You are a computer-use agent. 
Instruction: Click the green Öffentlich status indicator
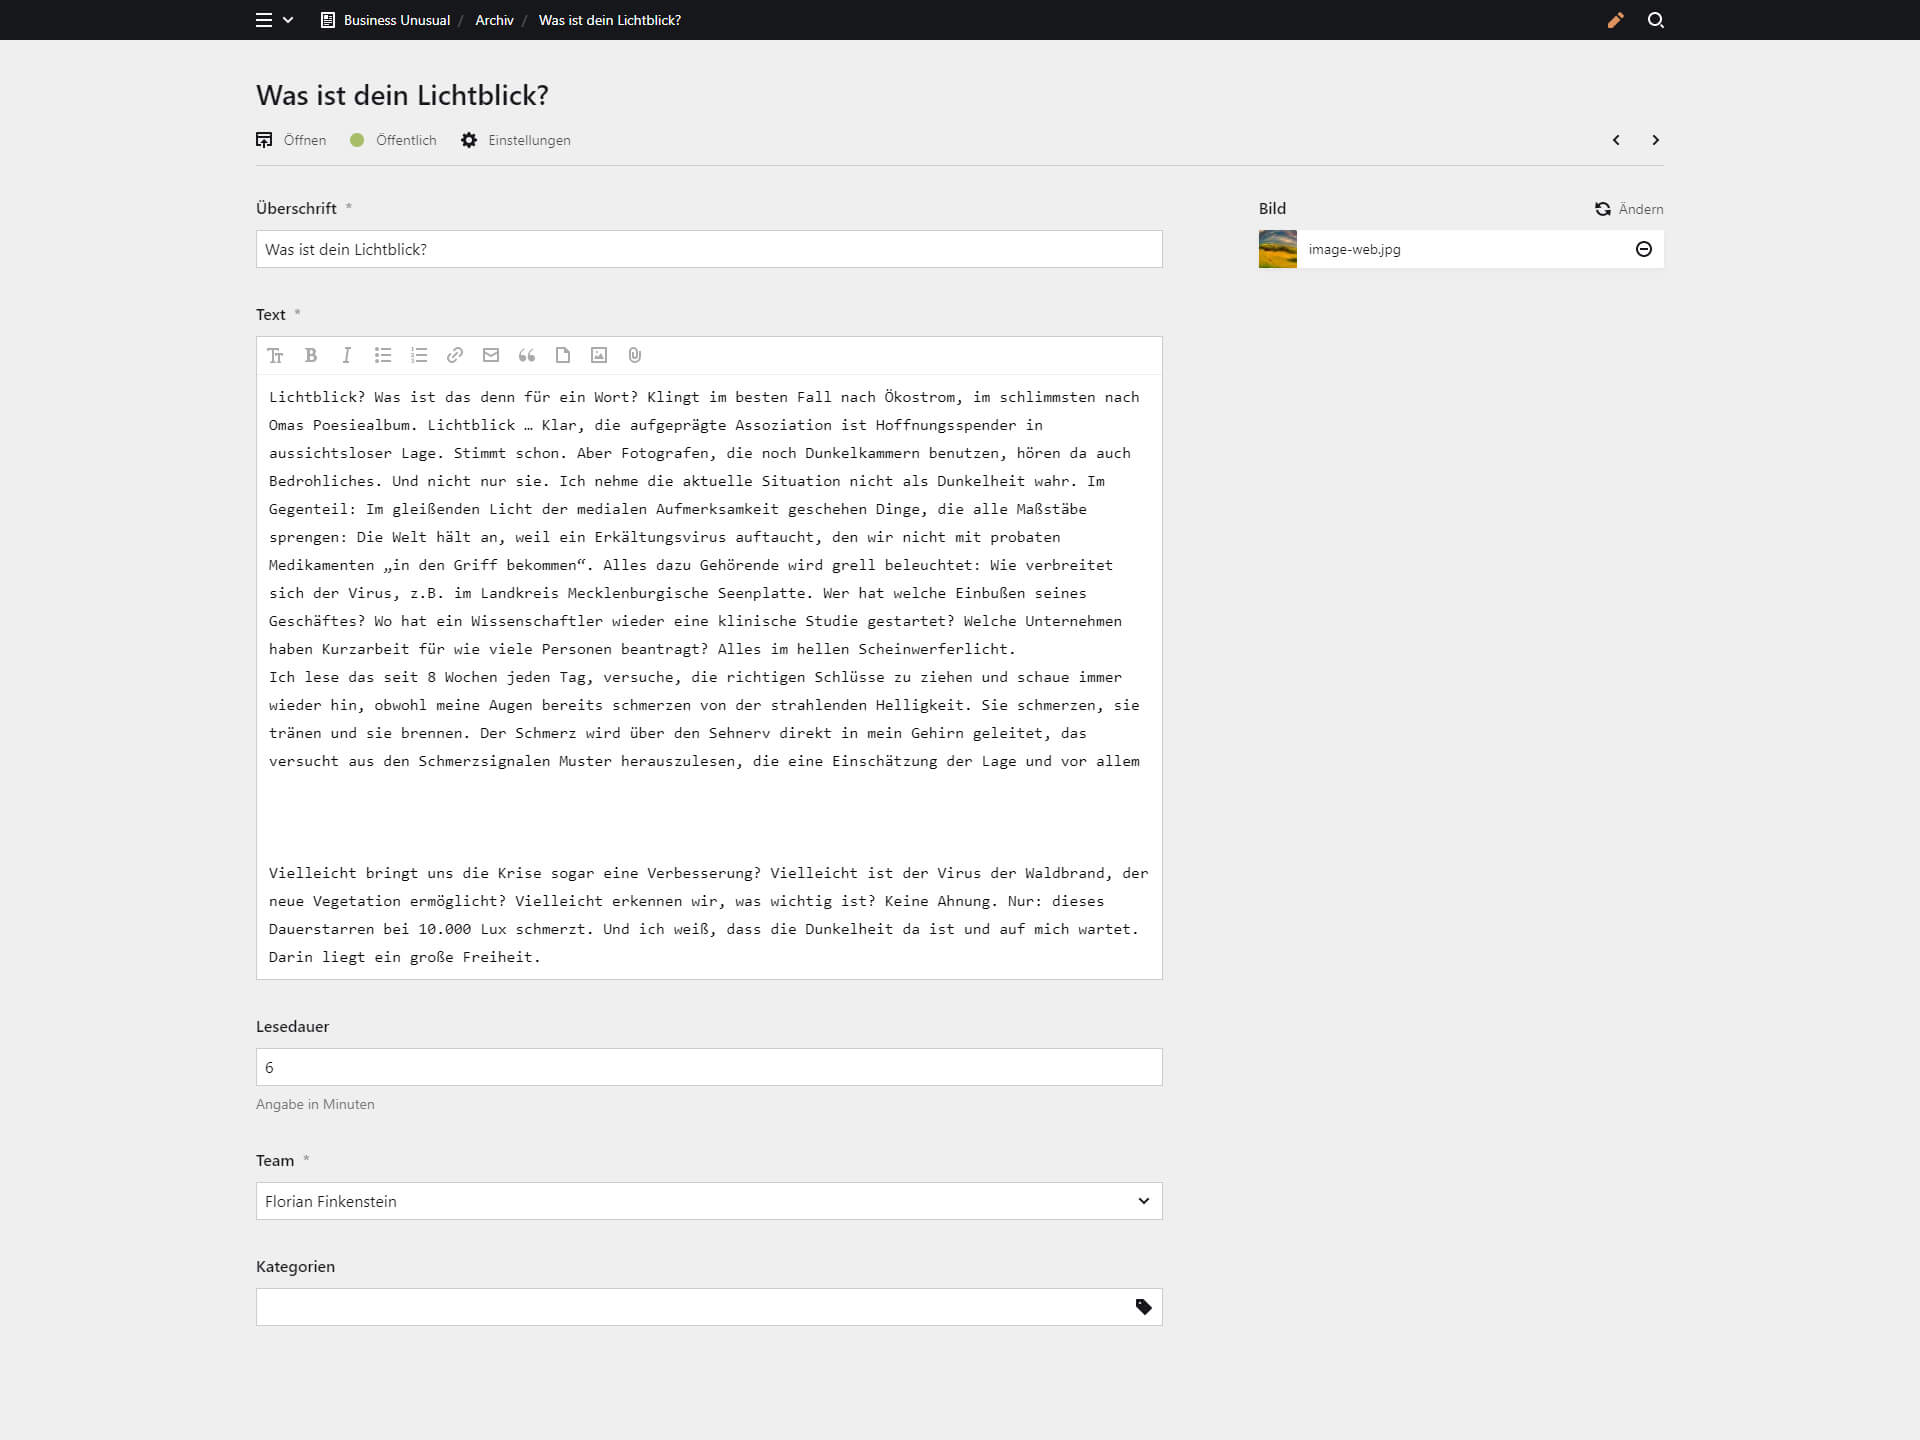click(x=357, y=140)
